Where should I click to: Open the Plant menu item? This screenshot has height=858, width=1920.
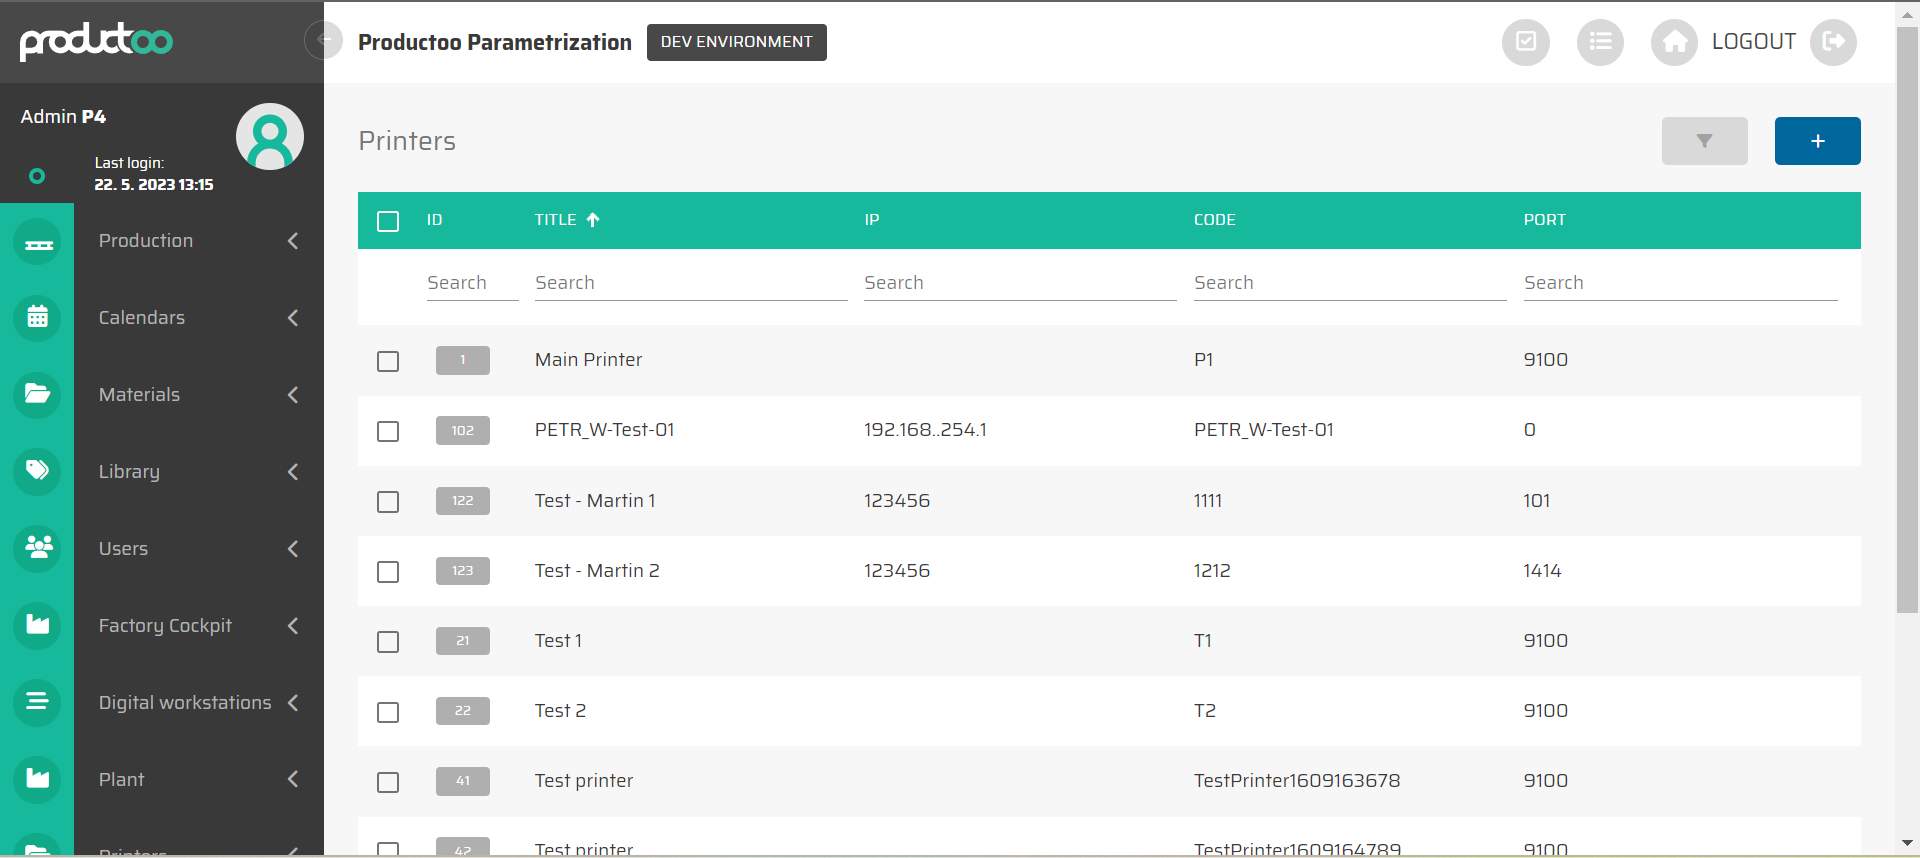click(122, 780)
